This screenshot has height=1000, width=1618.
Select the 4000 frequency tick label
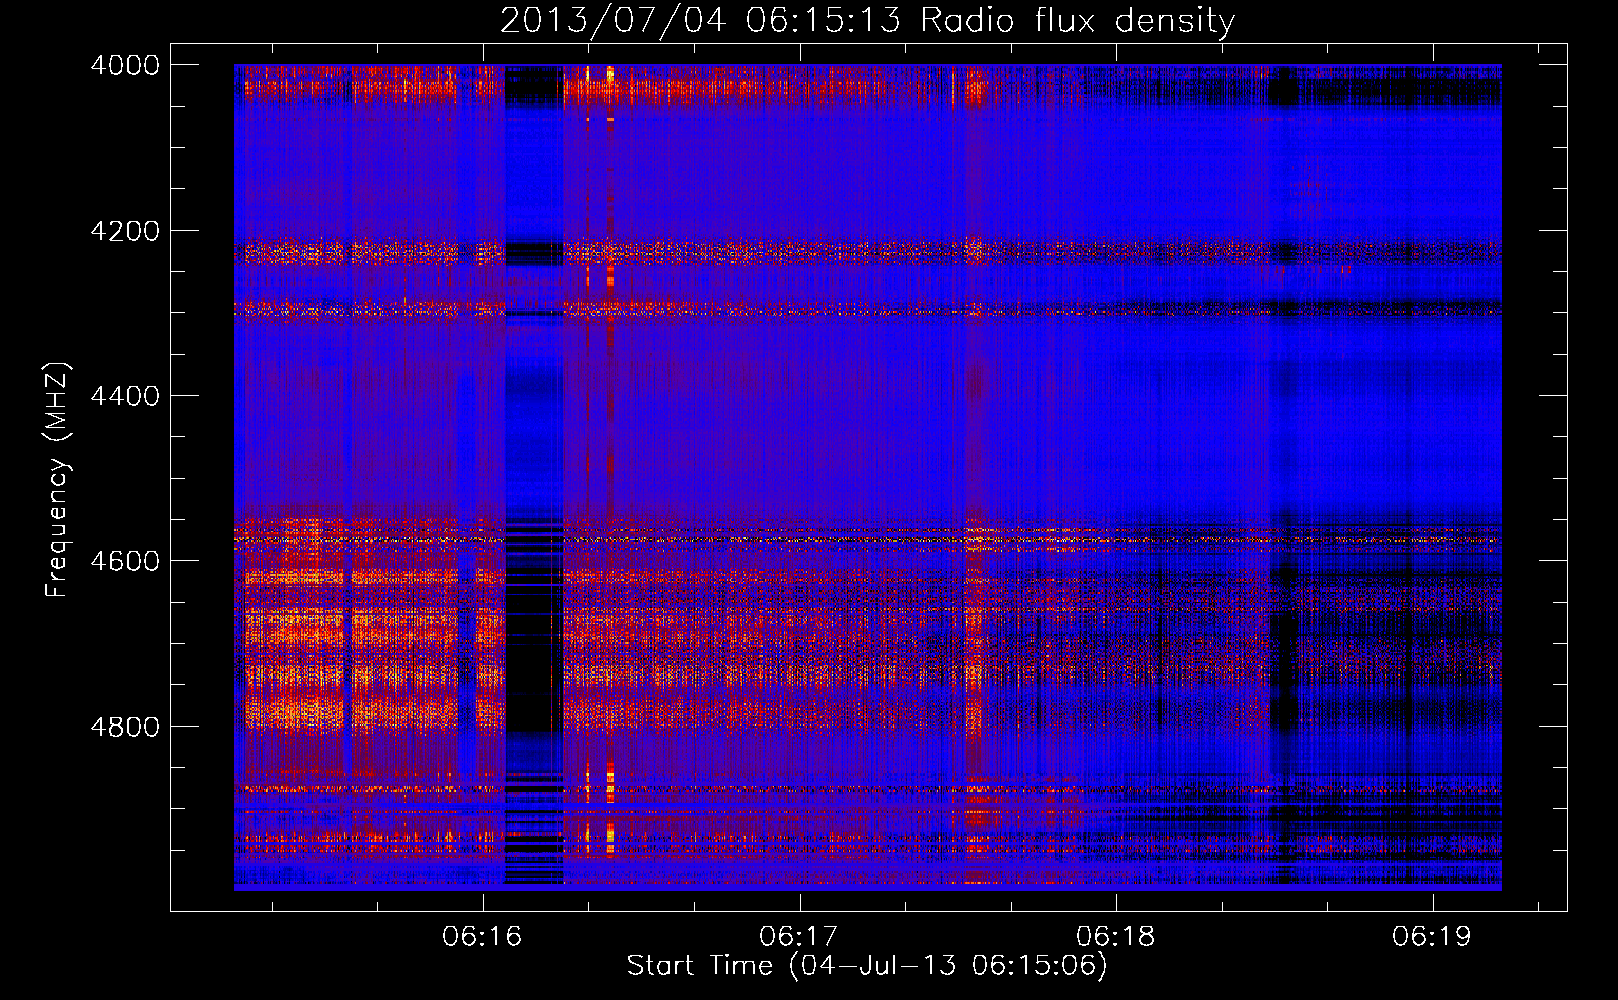point(125,65)
